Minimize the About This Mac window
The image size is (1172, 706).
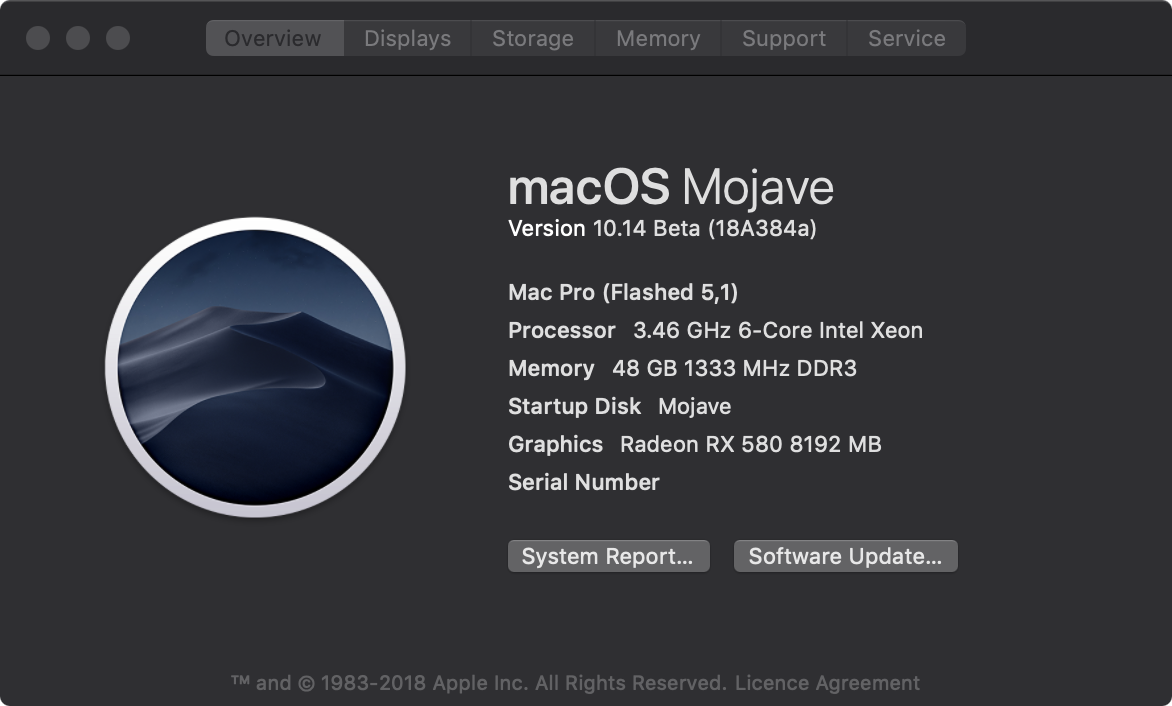point(78,39)
